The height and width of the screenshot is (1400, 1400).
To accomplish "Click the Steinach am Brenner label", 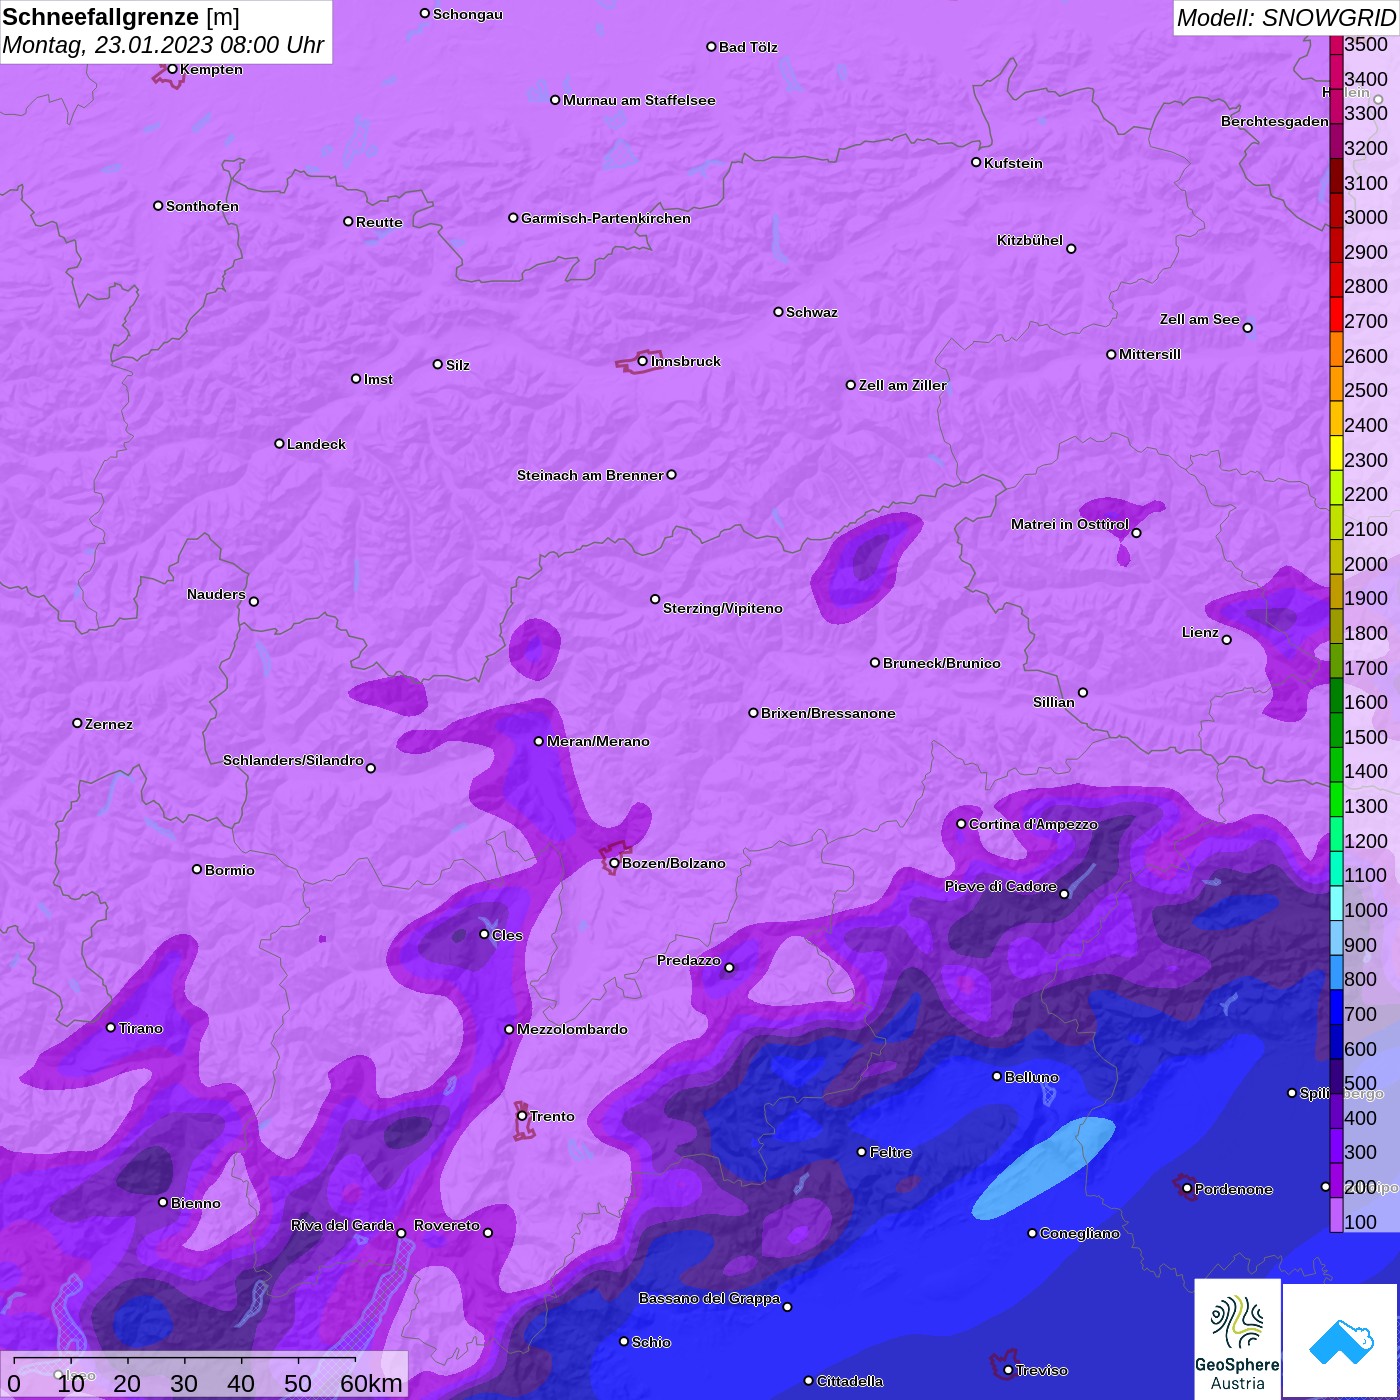I will pyautogui.click(x=590, y=475).
